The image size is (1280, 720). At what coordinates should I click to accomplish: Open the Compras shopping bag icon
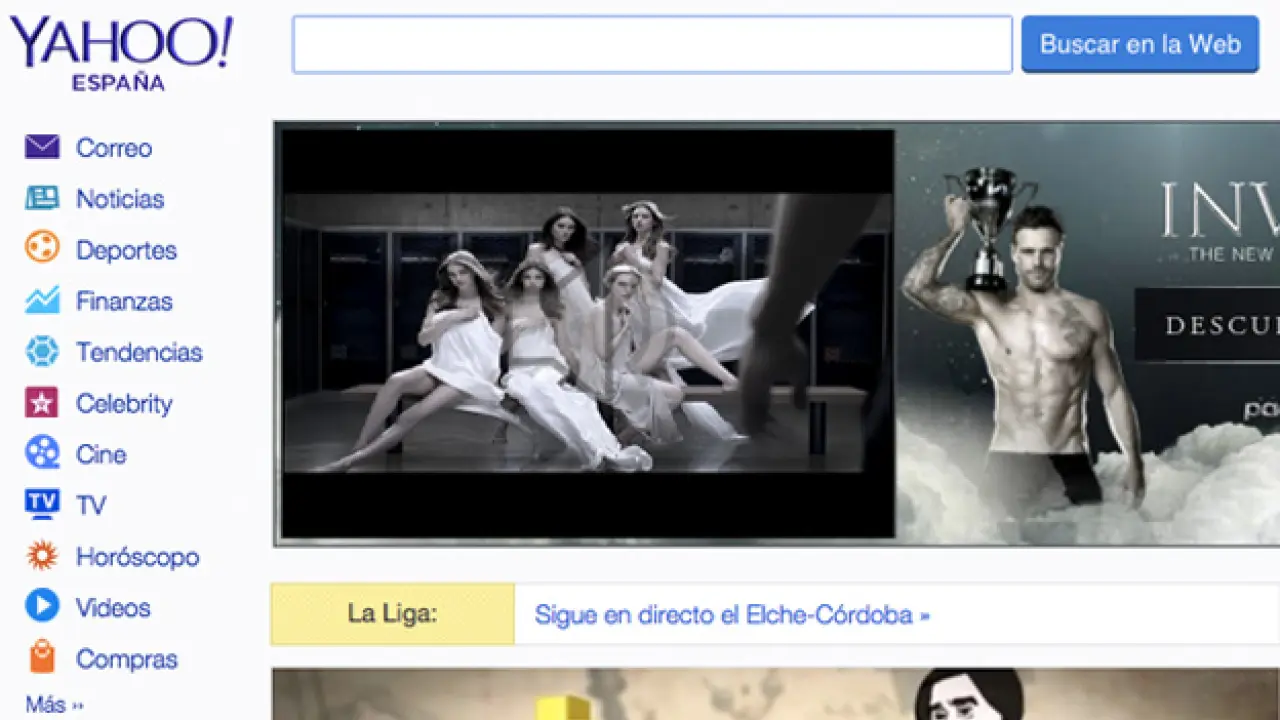[x=42, y=658]
